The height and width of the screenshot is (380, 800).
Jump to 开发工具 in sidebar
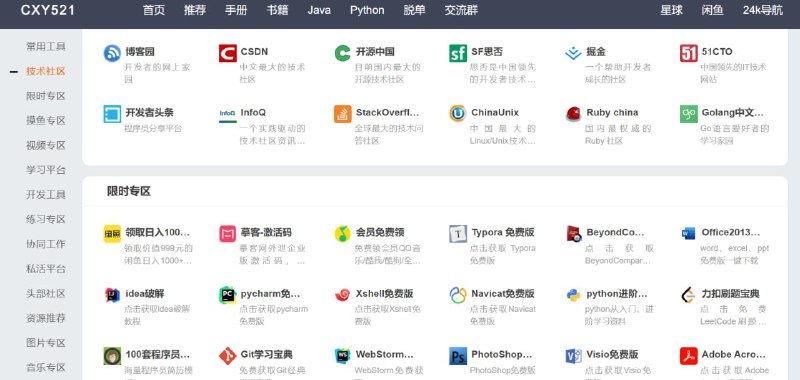(46, 194)
